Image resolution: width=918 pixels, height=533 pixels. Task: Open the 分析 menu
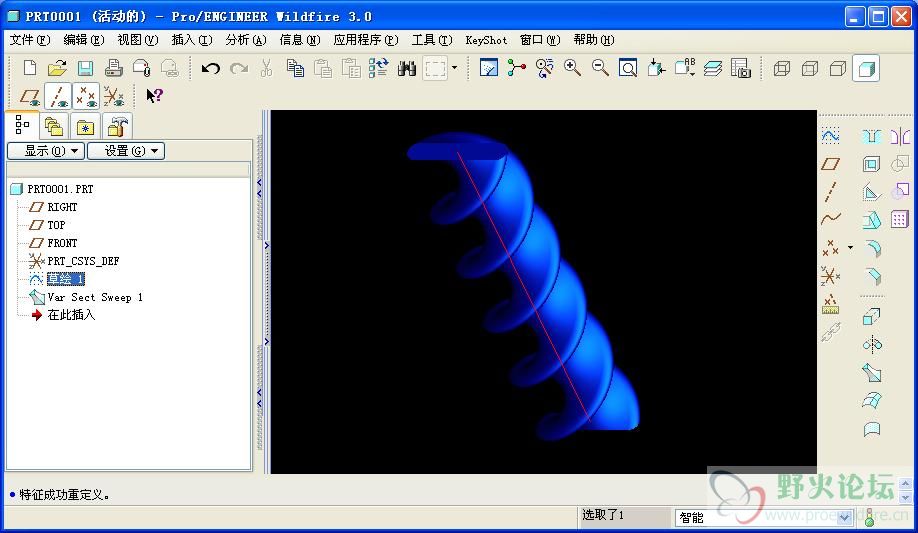tap(245, 40)
